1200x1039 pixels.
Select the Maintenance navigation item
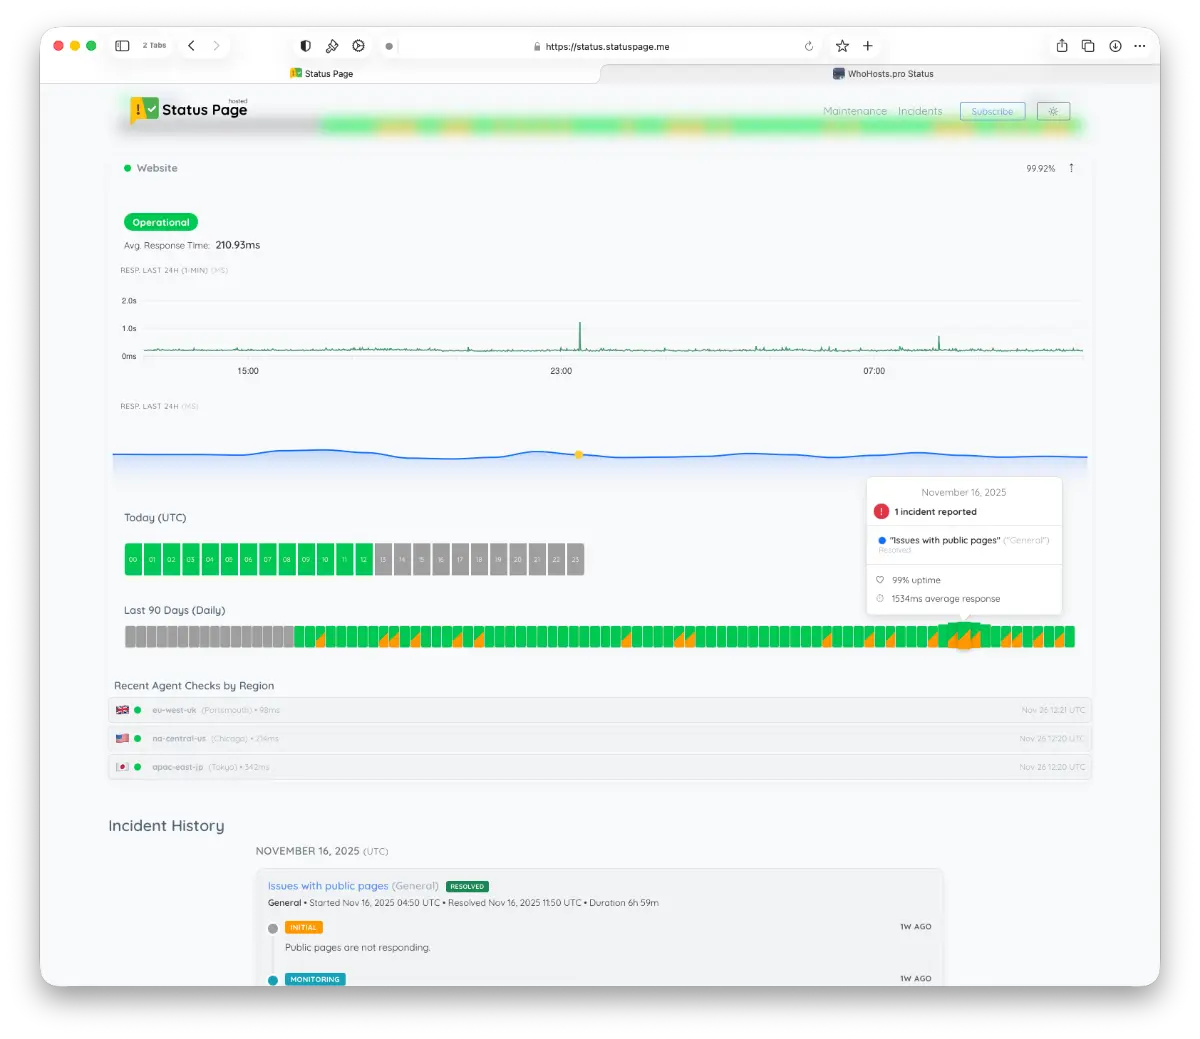(855, 111)
